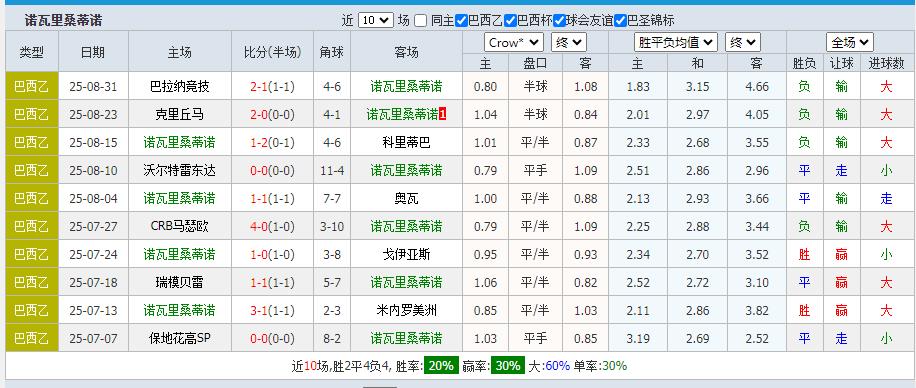The width and height of the screenshot is (916, 388).
Task: Click the 4-0(1-0) score on 25-07-27
Action: [x=272, y=227]
